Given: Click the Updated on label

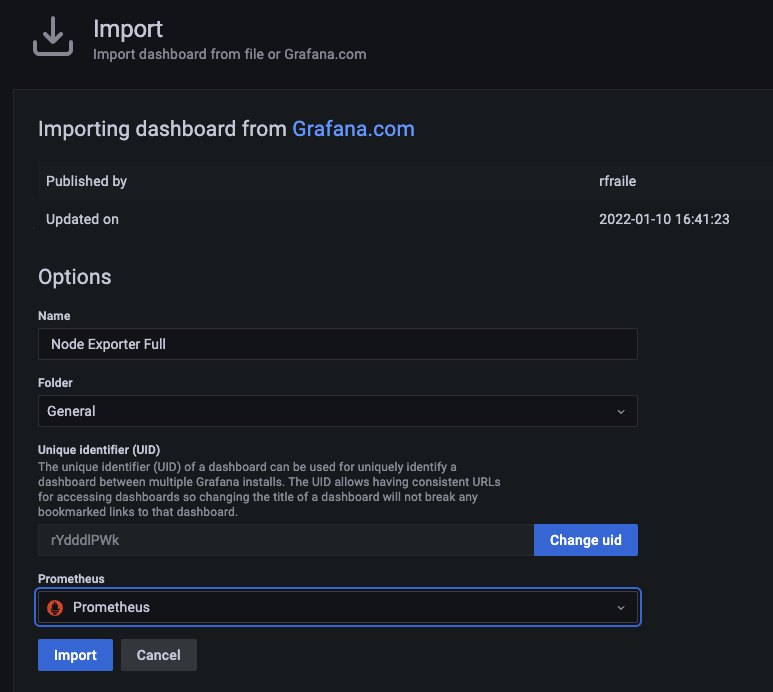Looking at the screenshot, I should pyautogui.click(x=82, y=219).
